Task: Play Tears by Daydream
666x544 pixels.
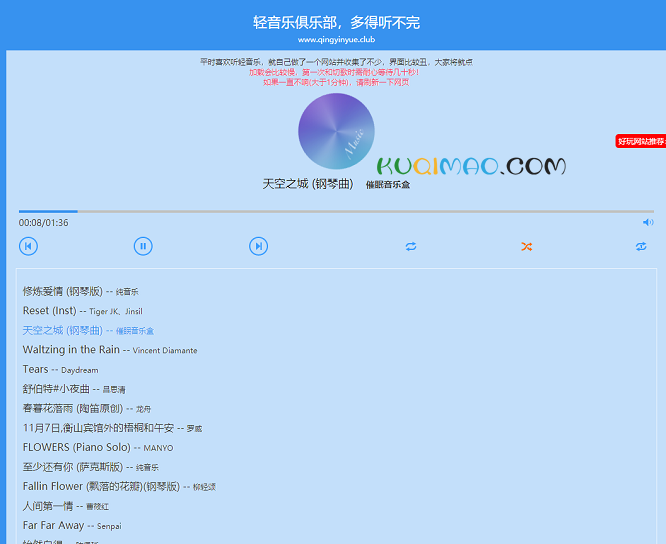Action: (x=60, y=369)
